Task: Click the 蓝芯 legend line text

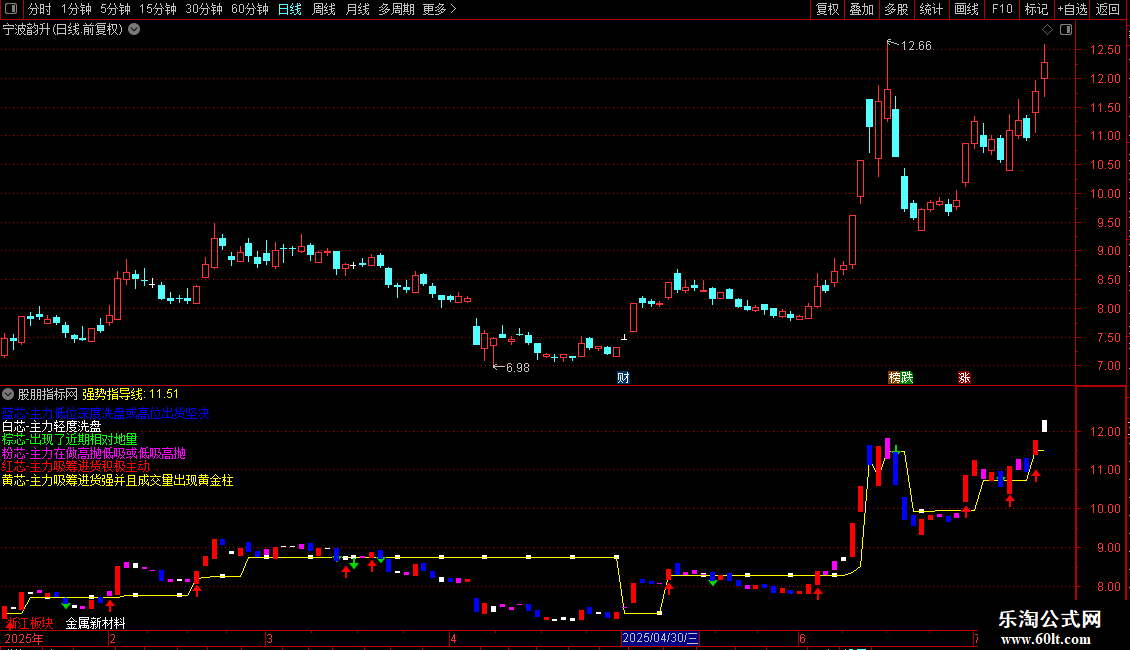Action: pos(105,414)
